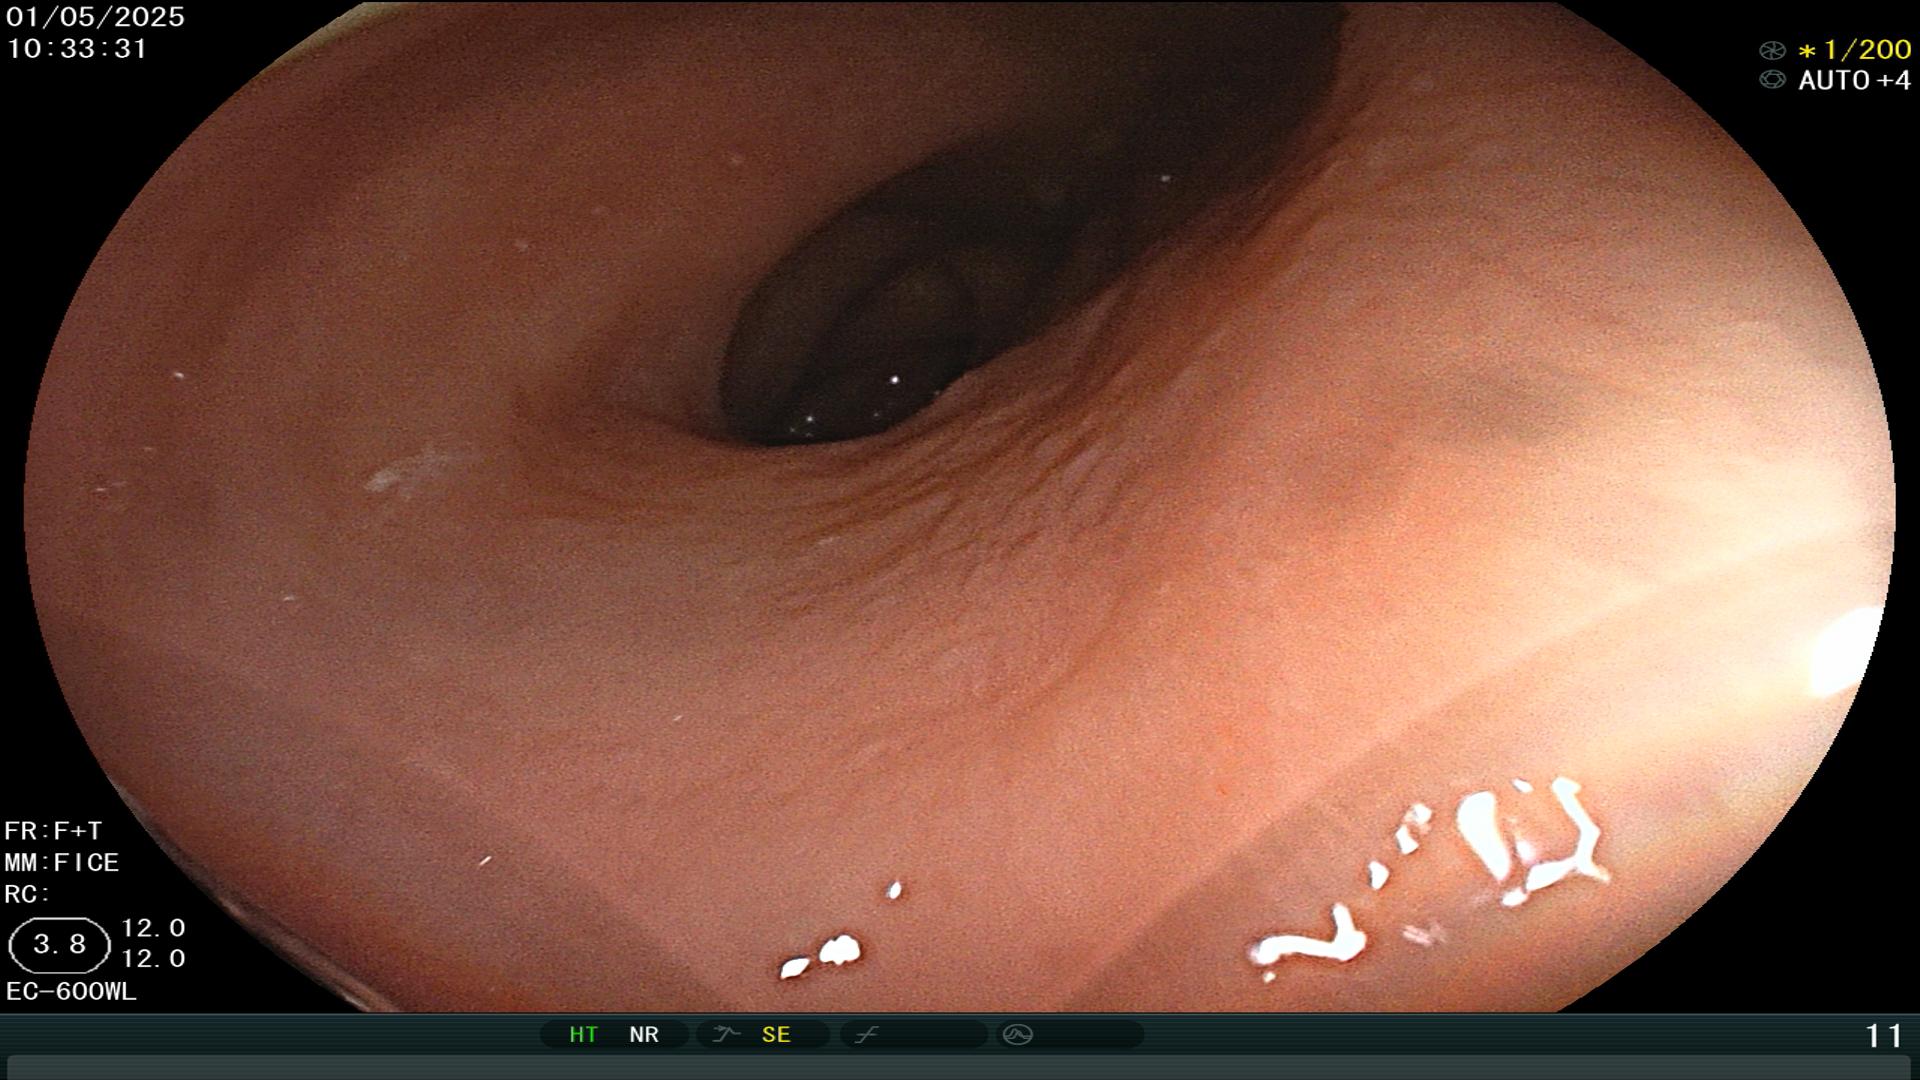Click the endoscopic image of the lumen
The height and width of the screenshot is (1080, 1920).
[x=960, y=506]
